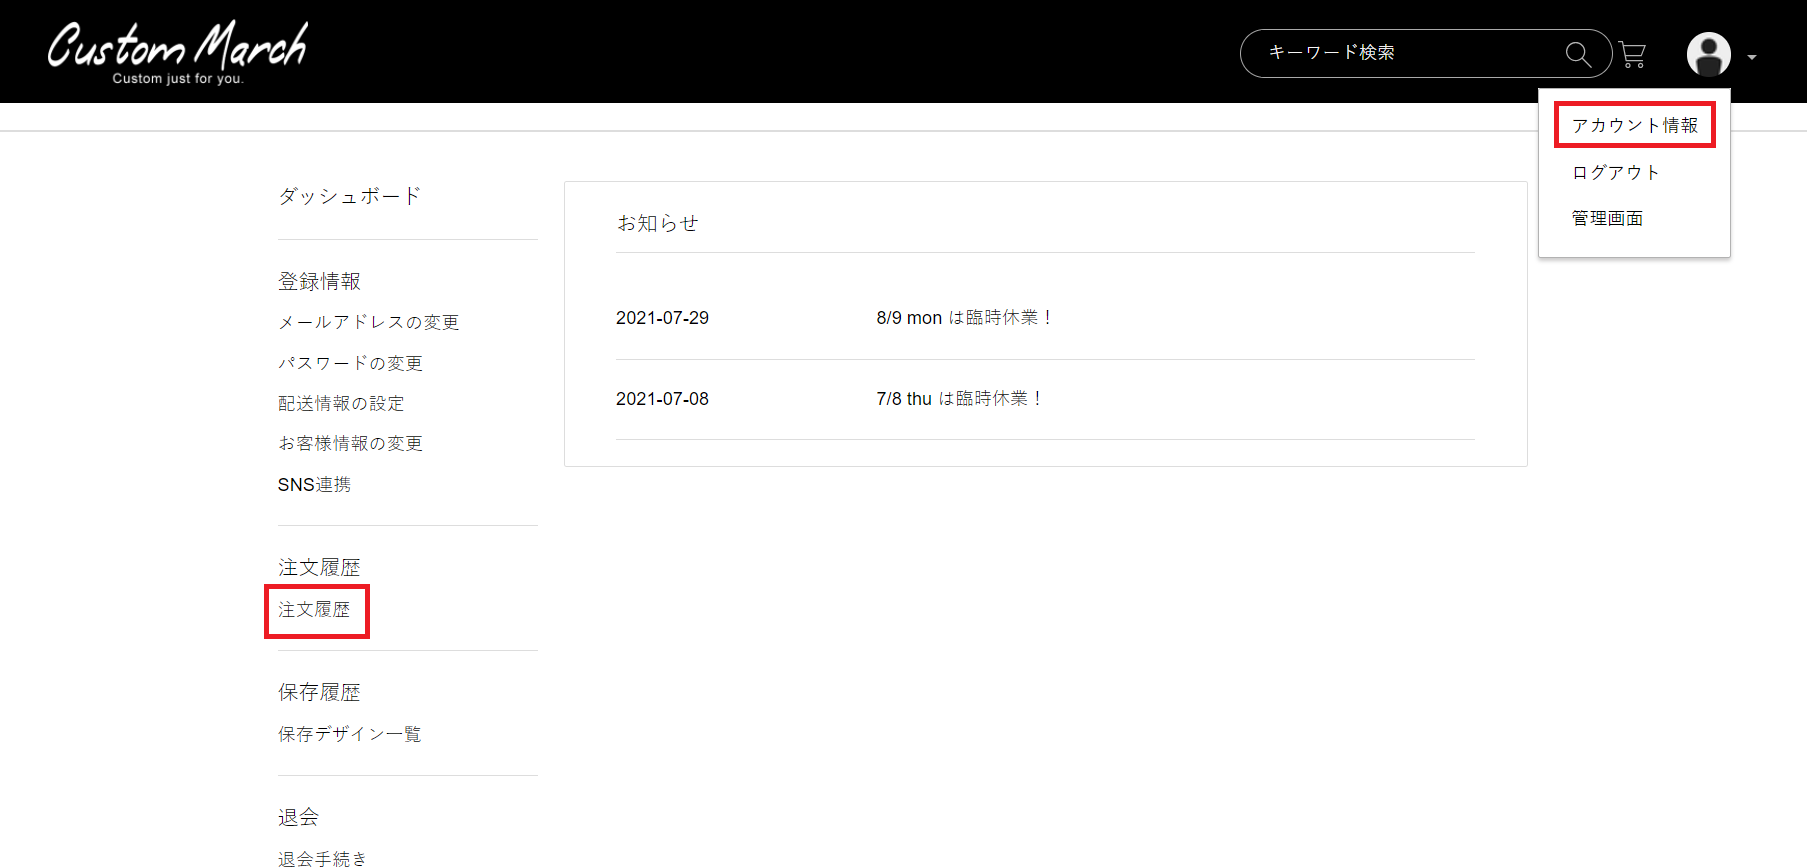Select アカウント情報 from the menu
The width and height of the screenshot is (1807, 867).
[1634, 125]
